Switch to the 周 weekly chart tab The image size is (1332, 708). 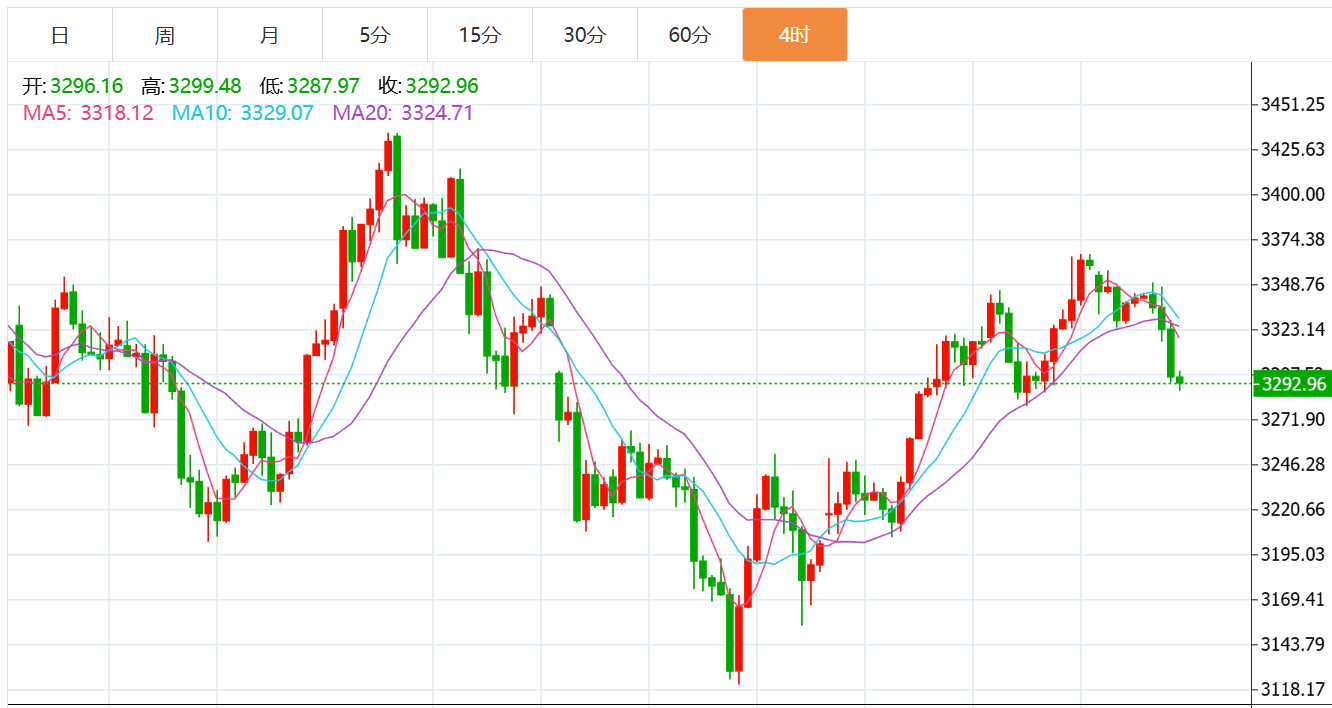tap(165, 35)
